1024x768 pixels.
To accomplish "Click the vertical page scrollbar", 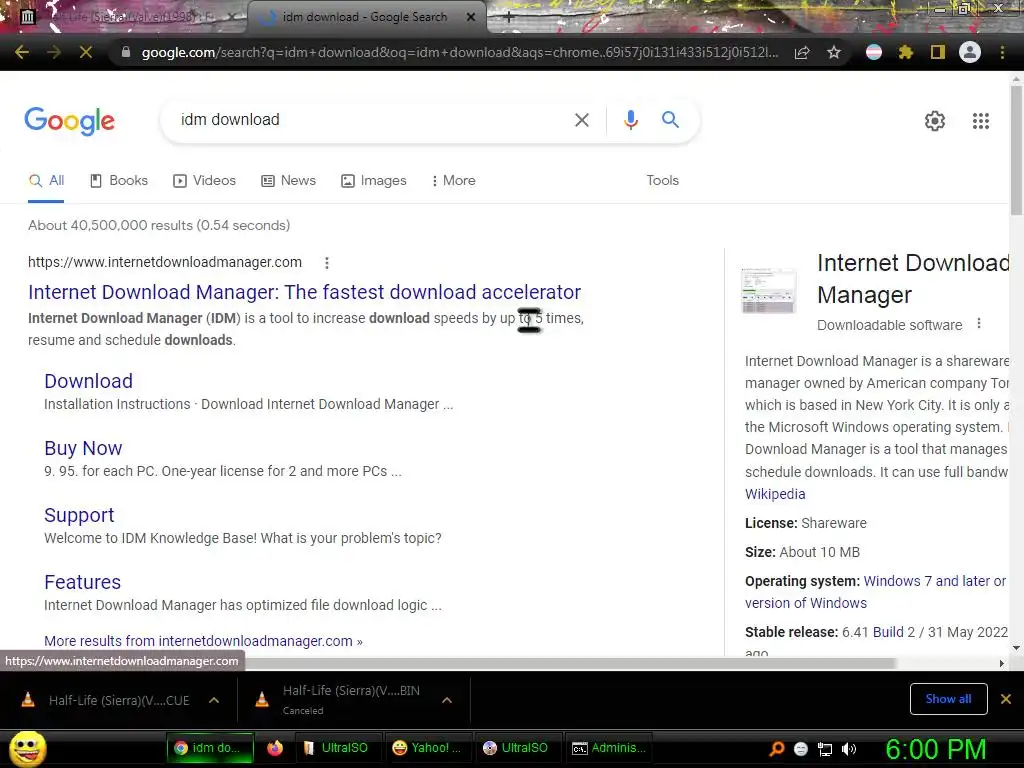I will (1016, 150).
